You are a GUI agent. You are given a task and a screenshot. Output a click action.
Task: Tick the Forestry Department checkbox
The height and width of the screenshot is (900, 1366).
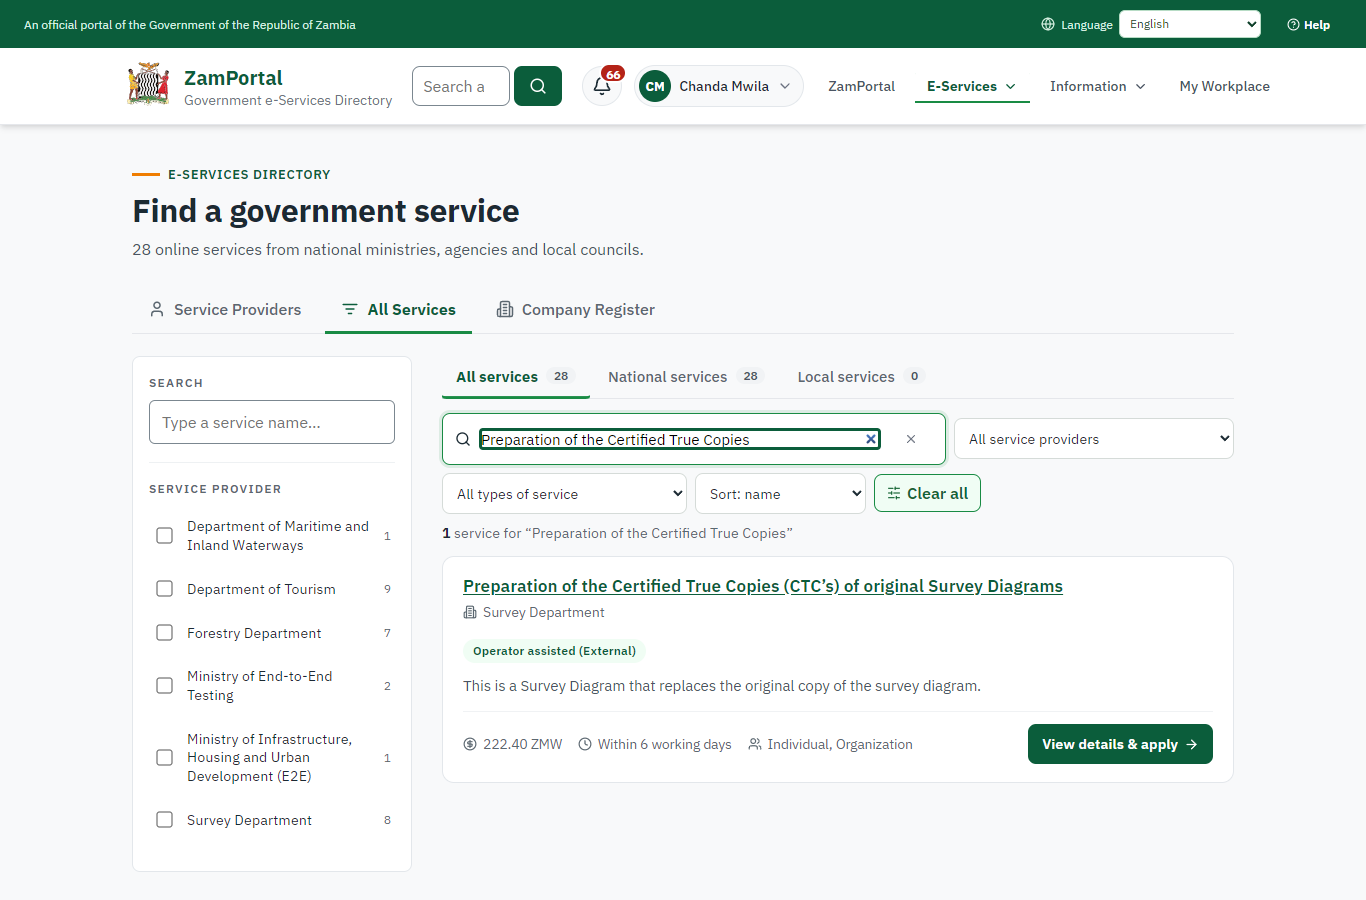pyautogui.click(x=165, y=633)
